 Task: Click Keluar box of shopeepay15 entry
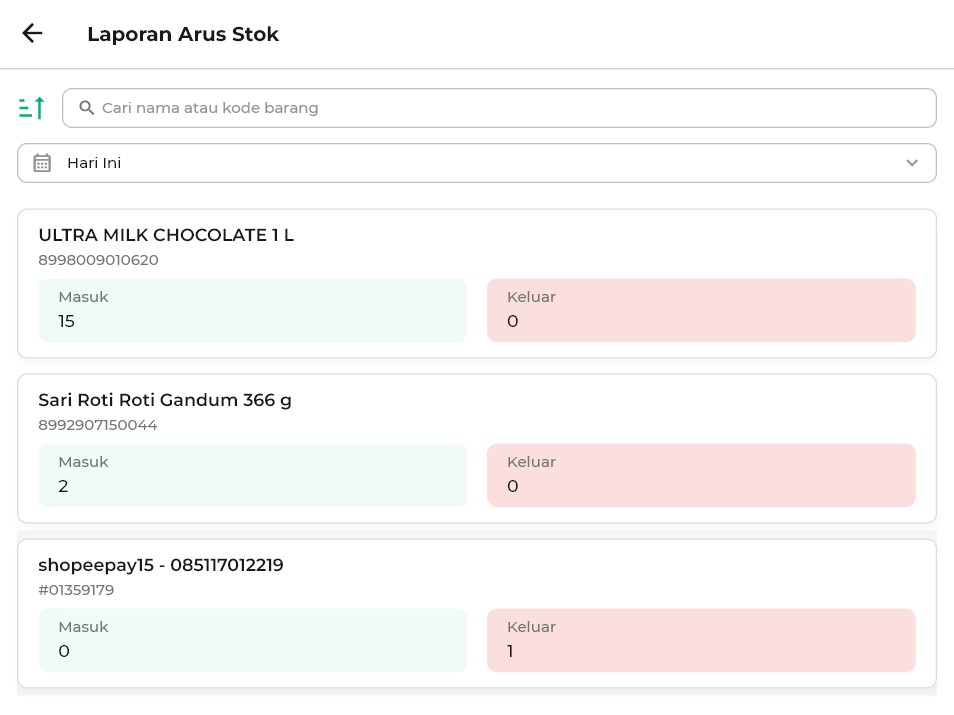pyautogui.click(x=701, y=640)
